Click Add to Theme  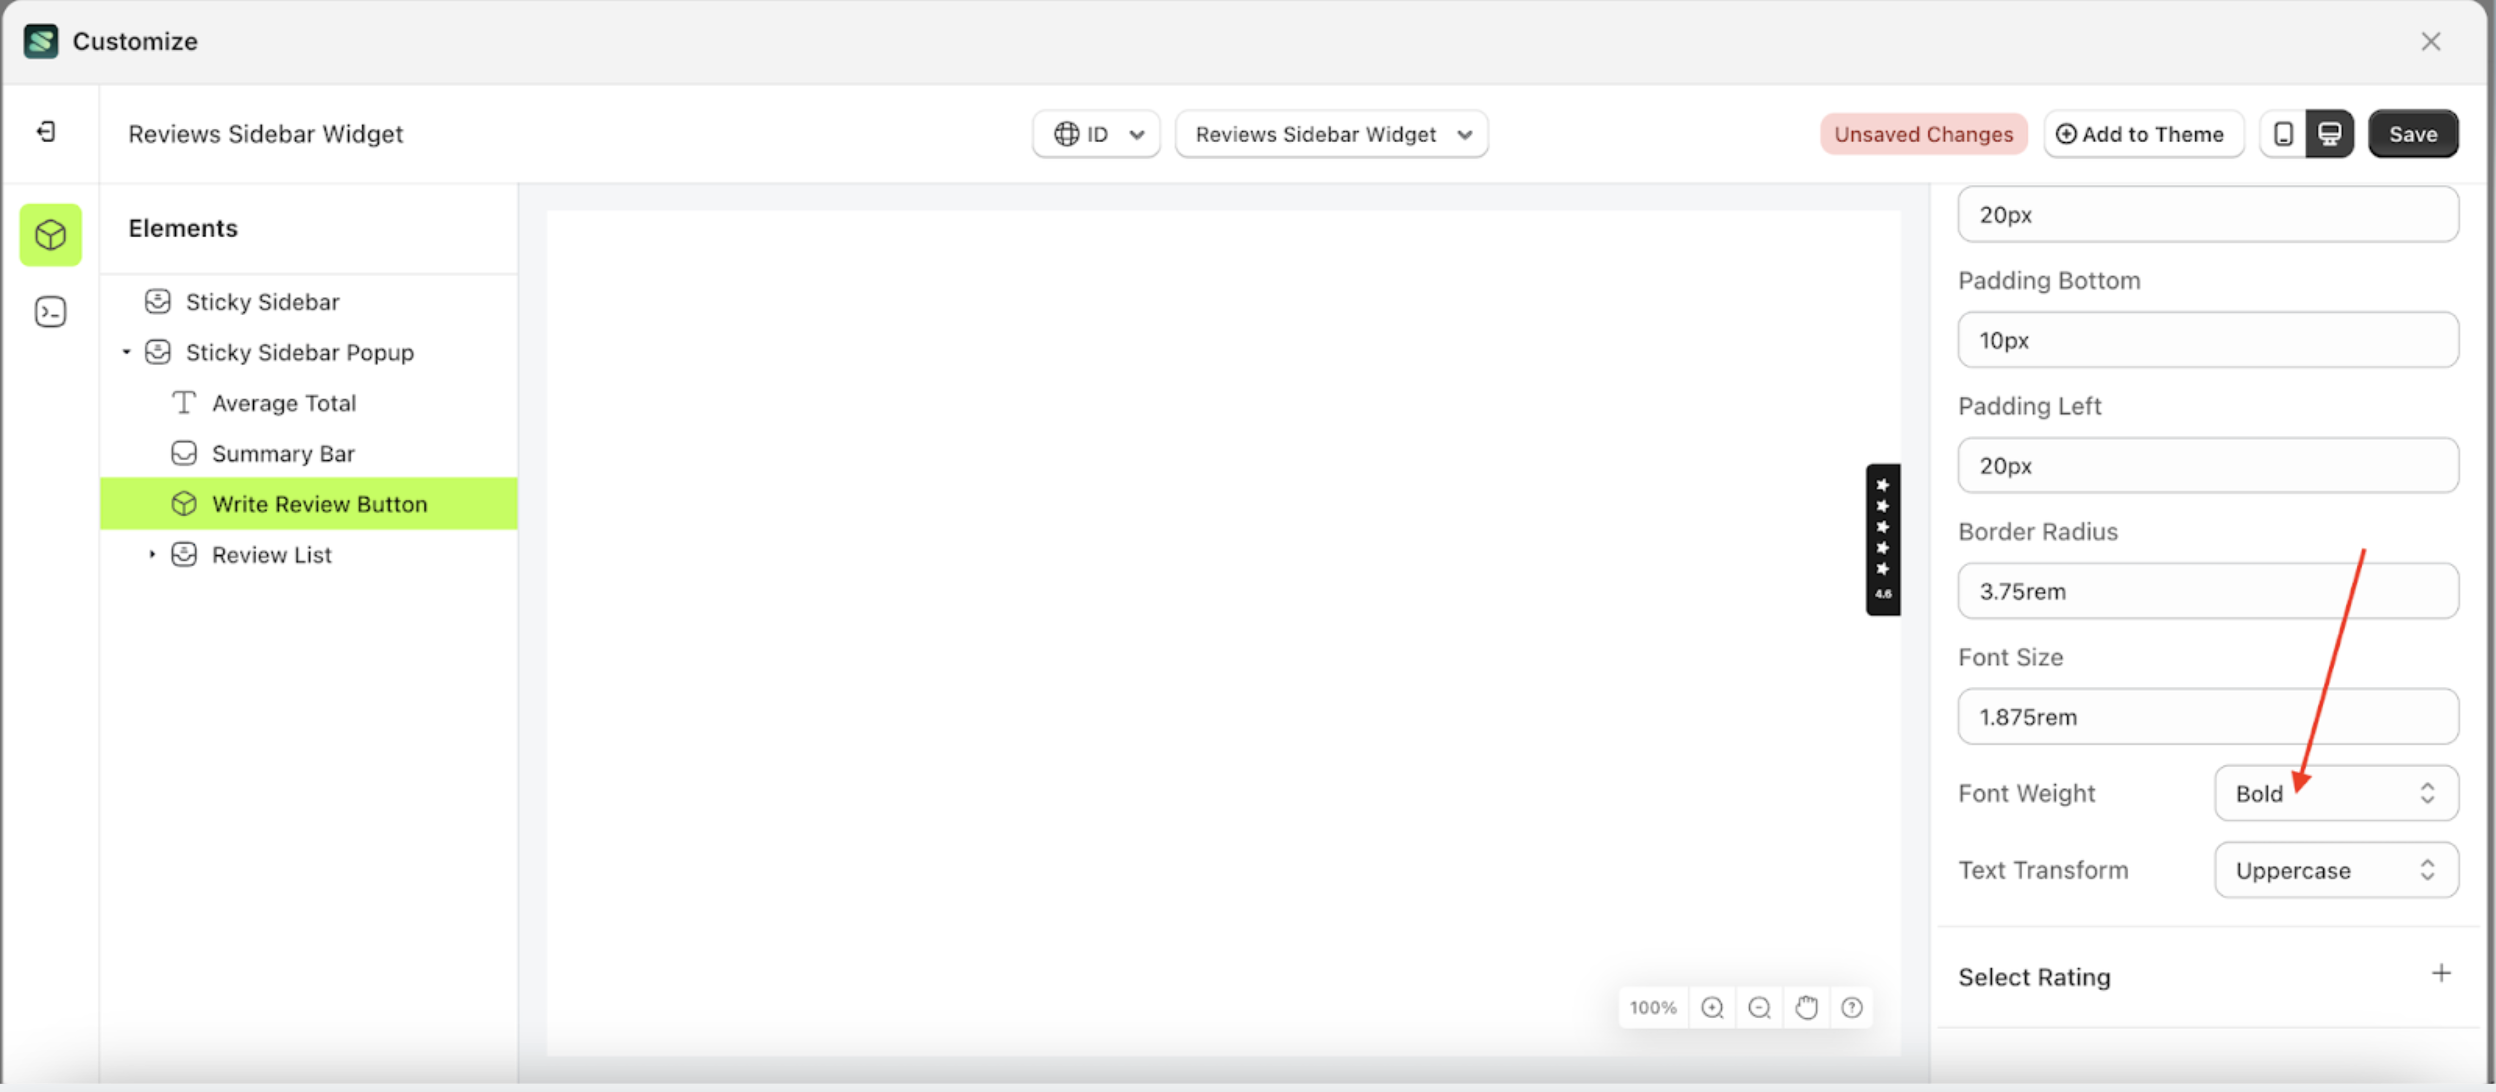pyautogui.click(x=2143, y=133)
